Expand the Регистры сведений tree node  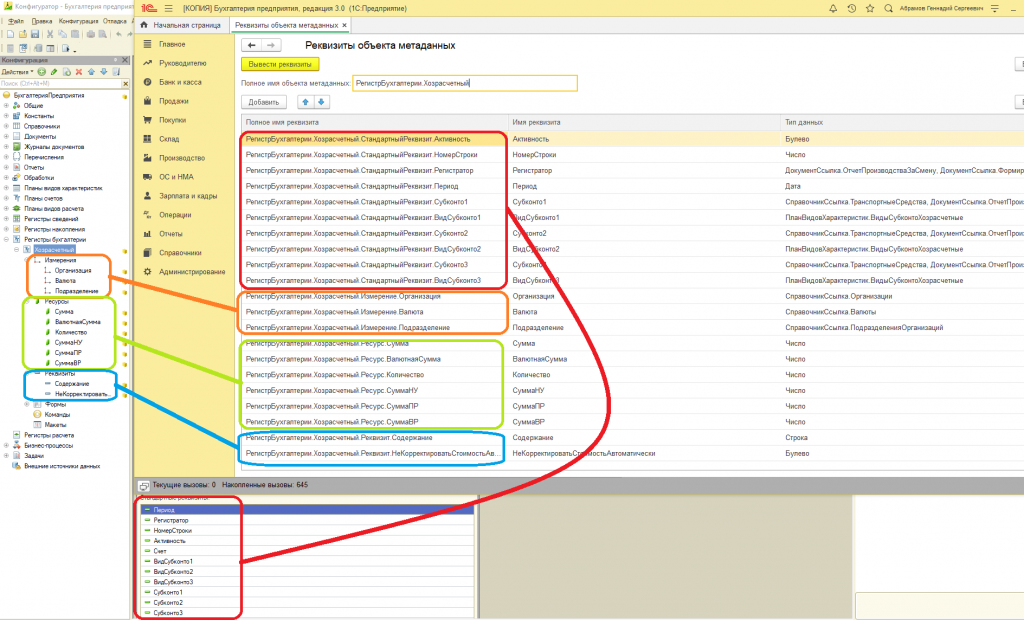(7, 219)
